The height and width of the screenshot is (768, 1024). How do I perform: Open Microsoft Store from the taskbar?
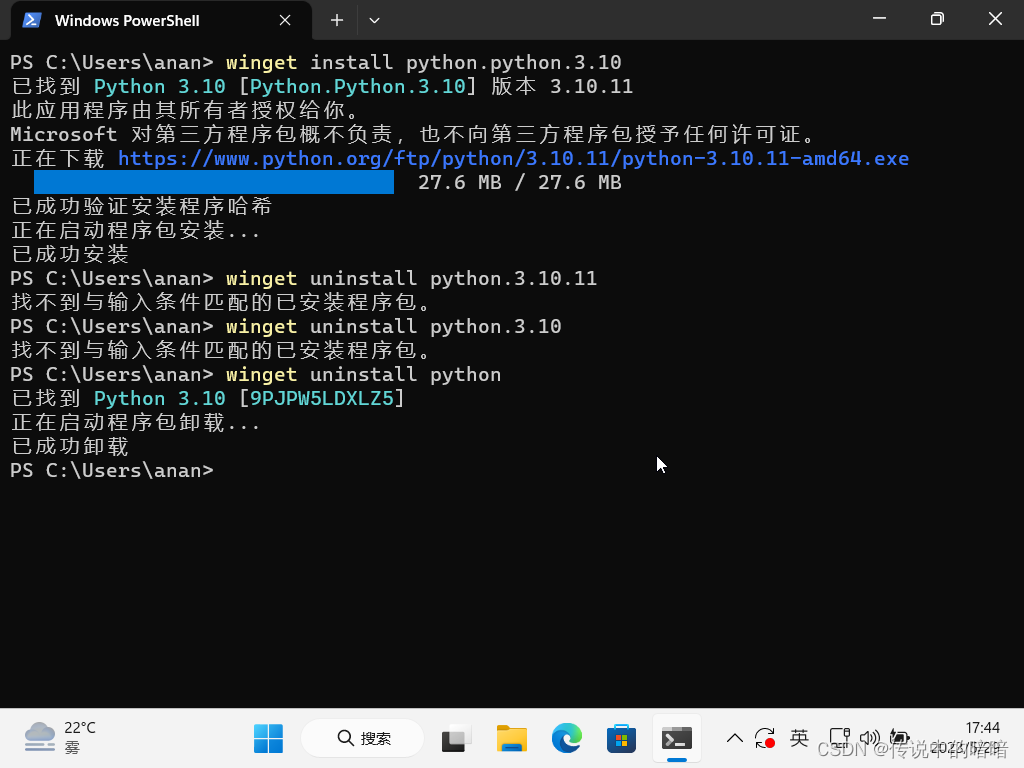[x=621, y=739]
